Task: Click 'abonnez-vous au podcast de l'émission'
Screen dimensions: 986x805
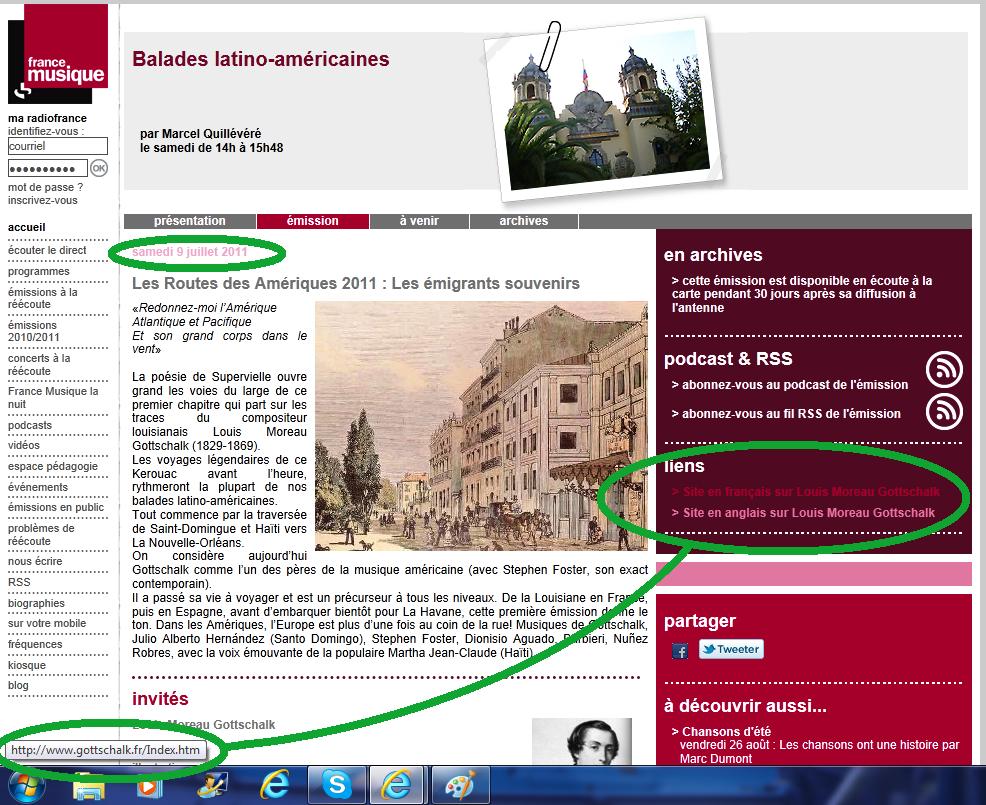Action: click(790, 385)
